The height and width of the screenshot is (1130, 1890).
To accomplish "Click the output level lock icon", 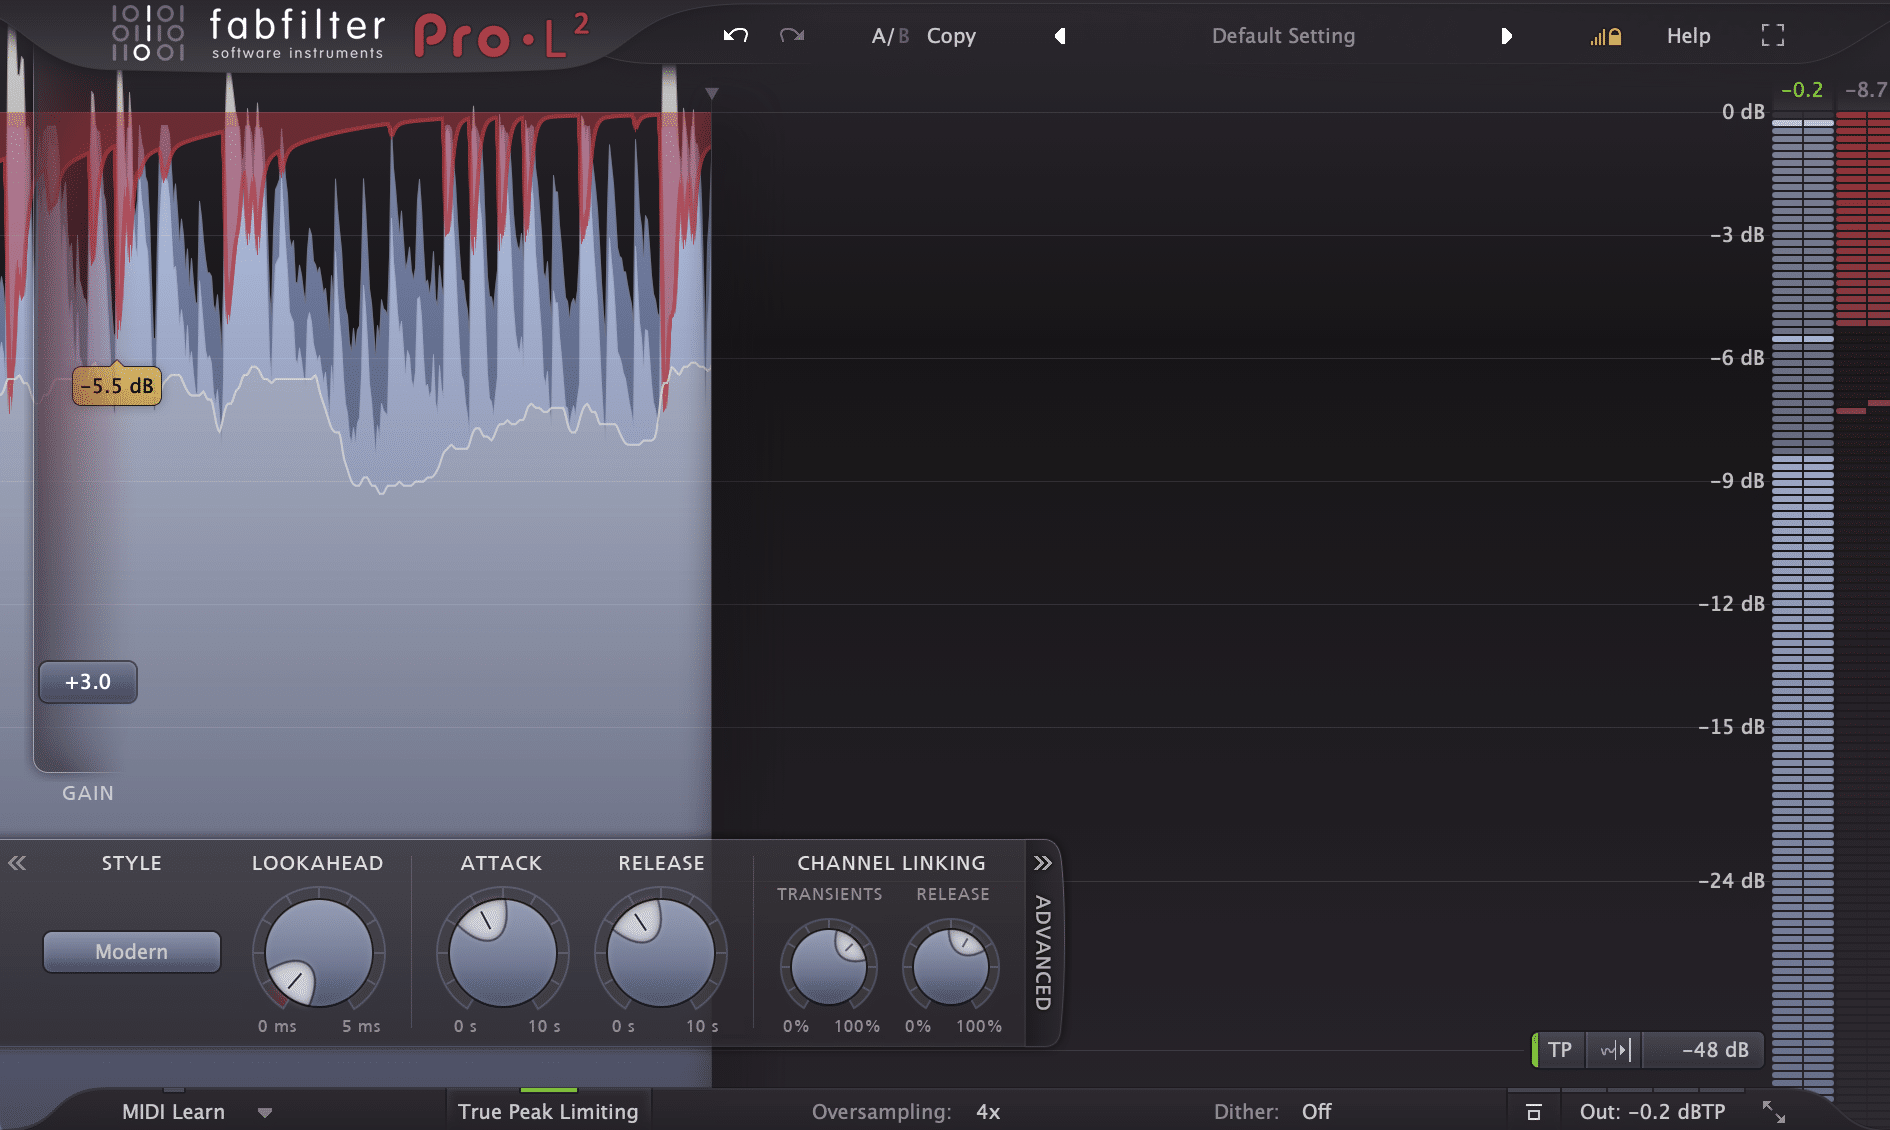I will coord(1606,37).
